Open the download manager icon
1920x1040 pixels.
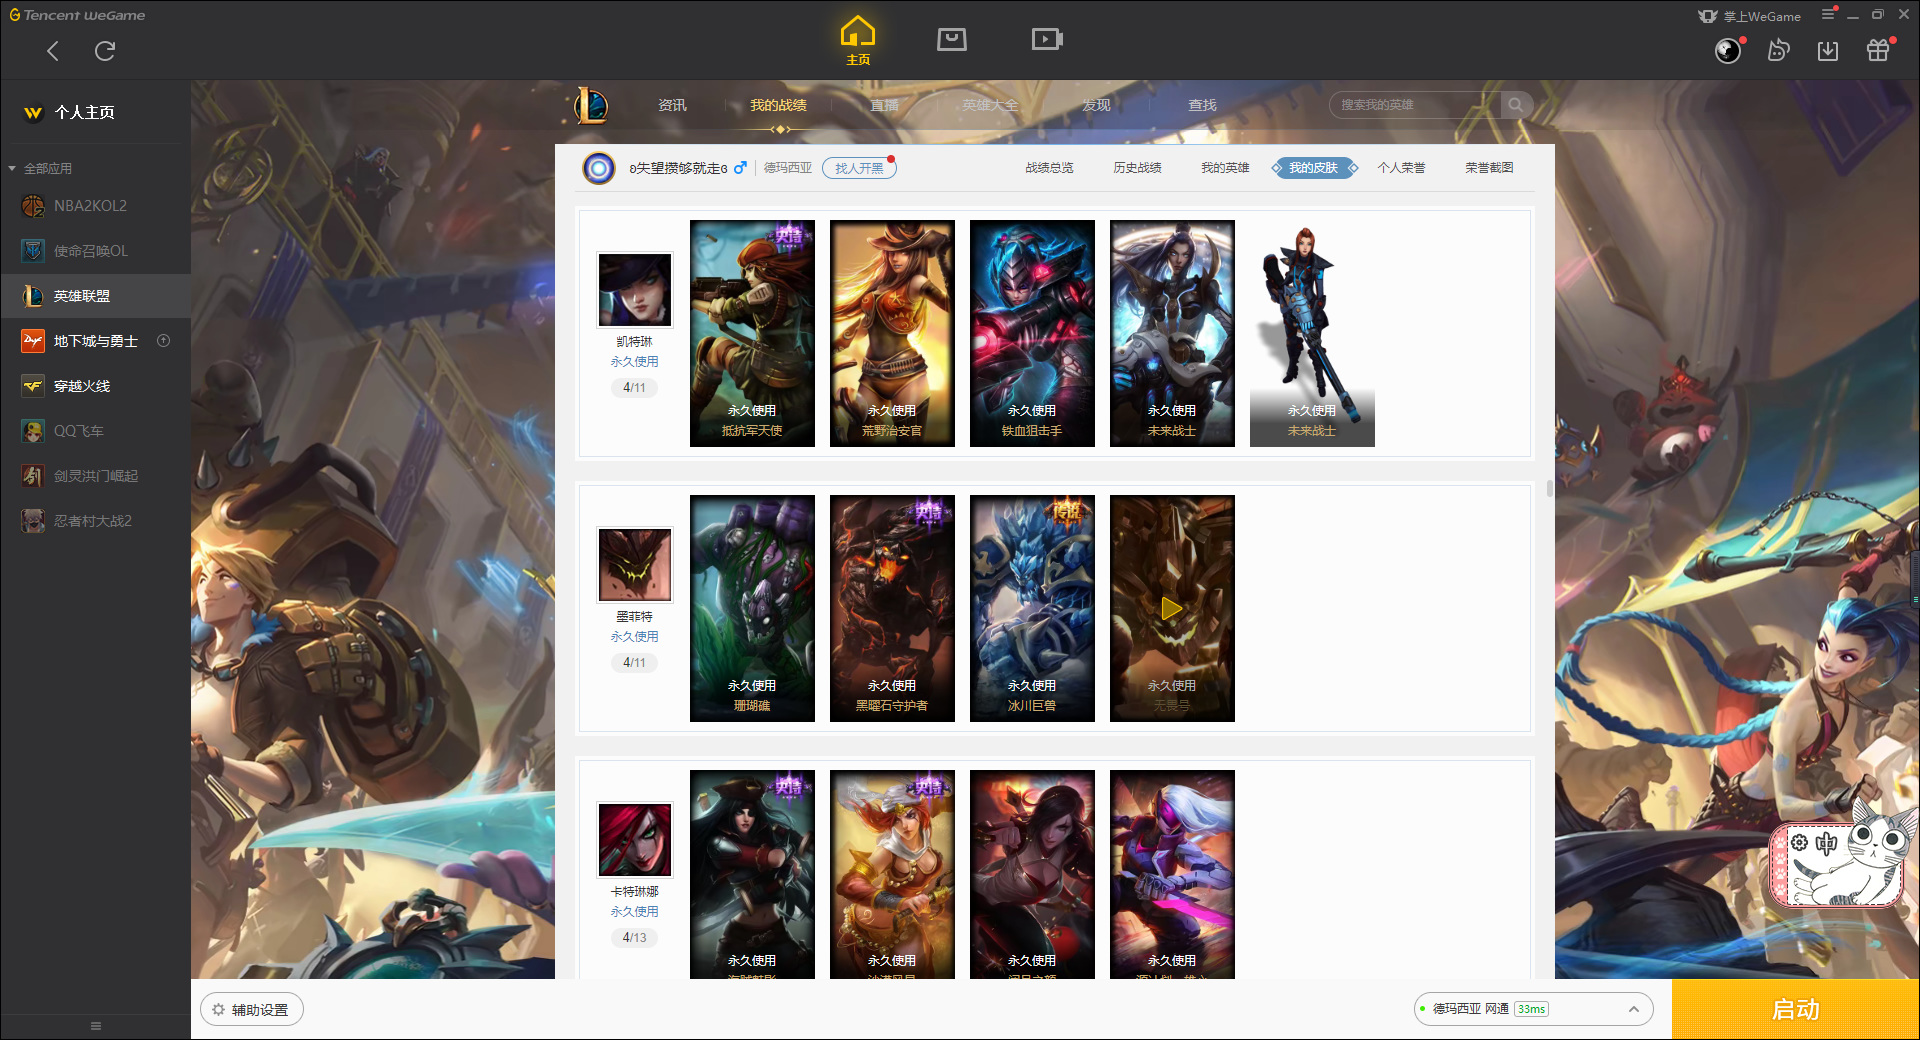(1828, 50)
